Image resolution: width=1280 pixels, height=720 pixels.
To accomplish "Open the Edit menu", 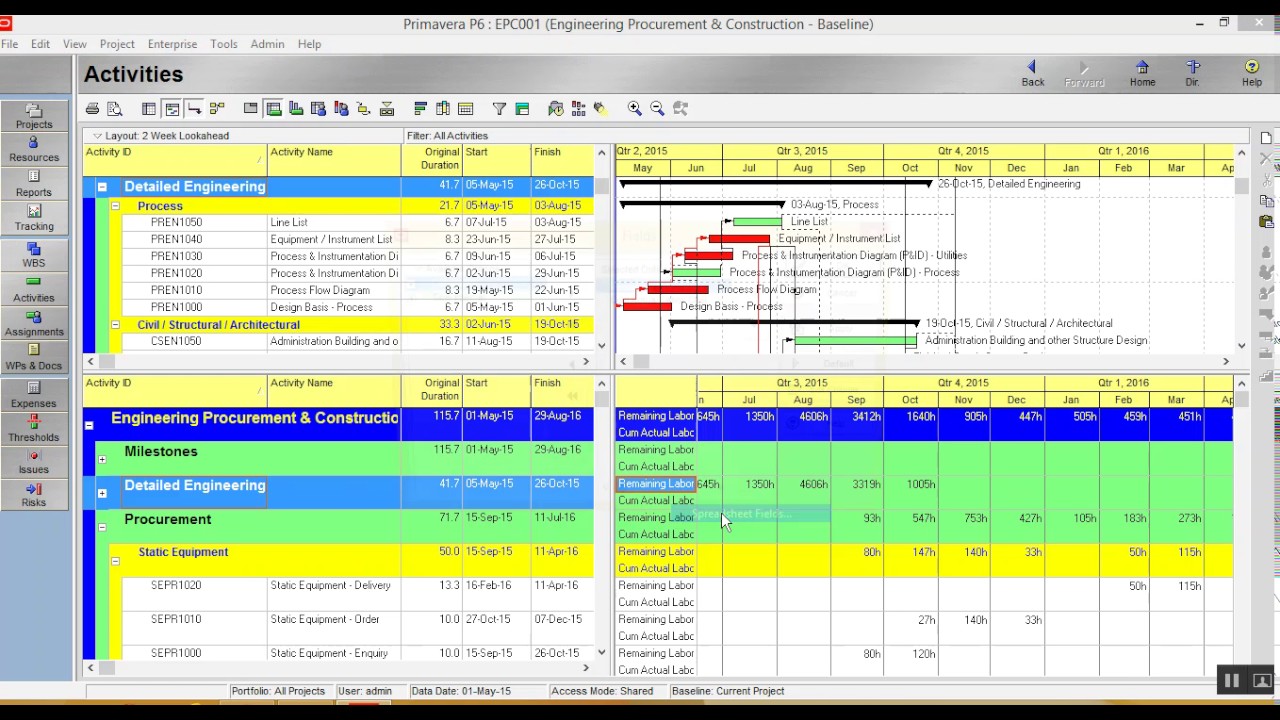I will [x=40, y=44].
